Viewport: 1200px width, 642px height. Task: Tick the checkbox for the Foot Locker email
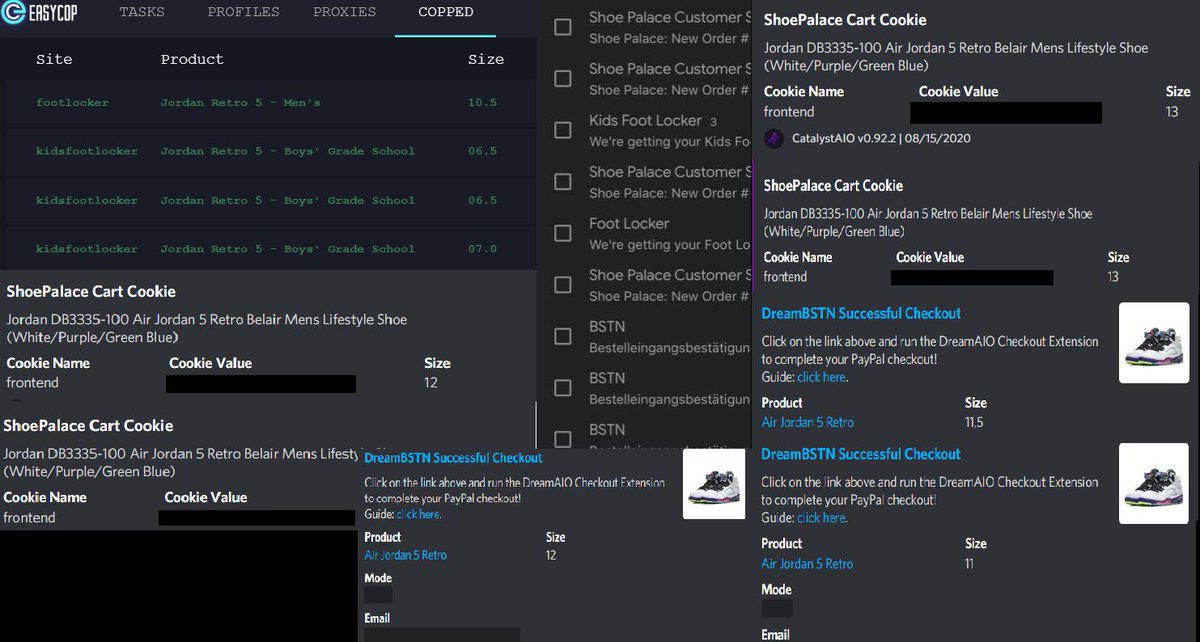pyautogui.click(x=563, y=233)
